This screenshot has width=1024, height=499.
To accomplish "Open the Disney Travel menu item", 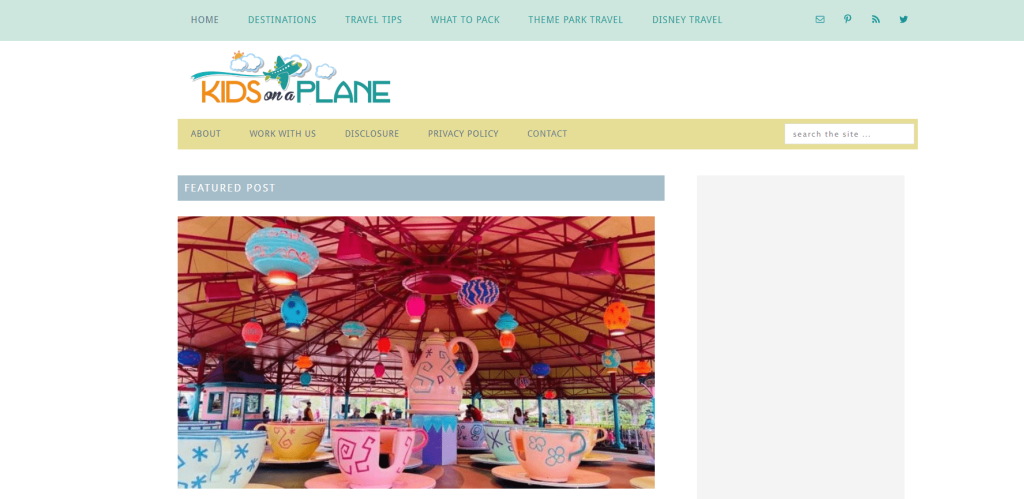I will tap(687, 20).
